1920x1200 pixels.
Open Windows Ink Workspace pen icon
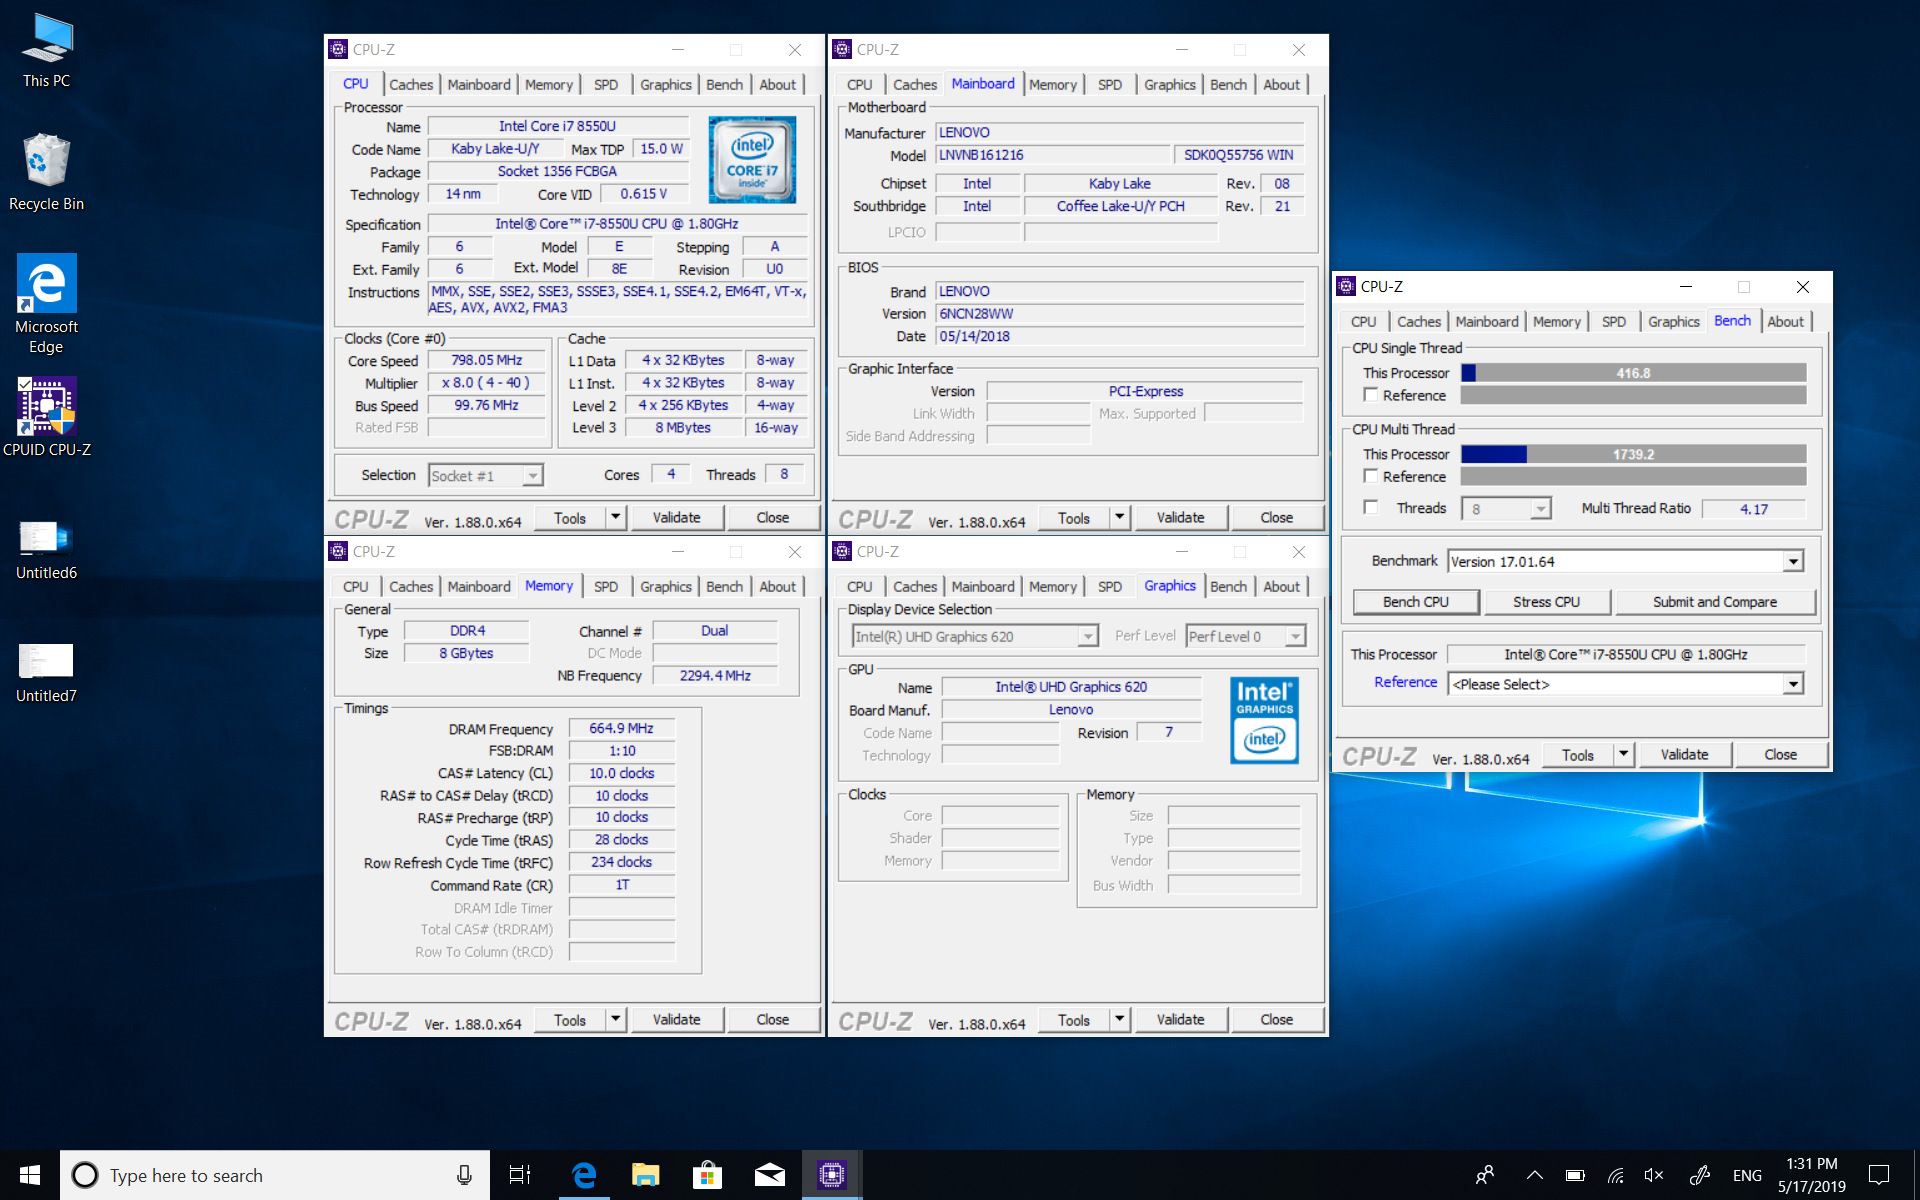1699,1175
